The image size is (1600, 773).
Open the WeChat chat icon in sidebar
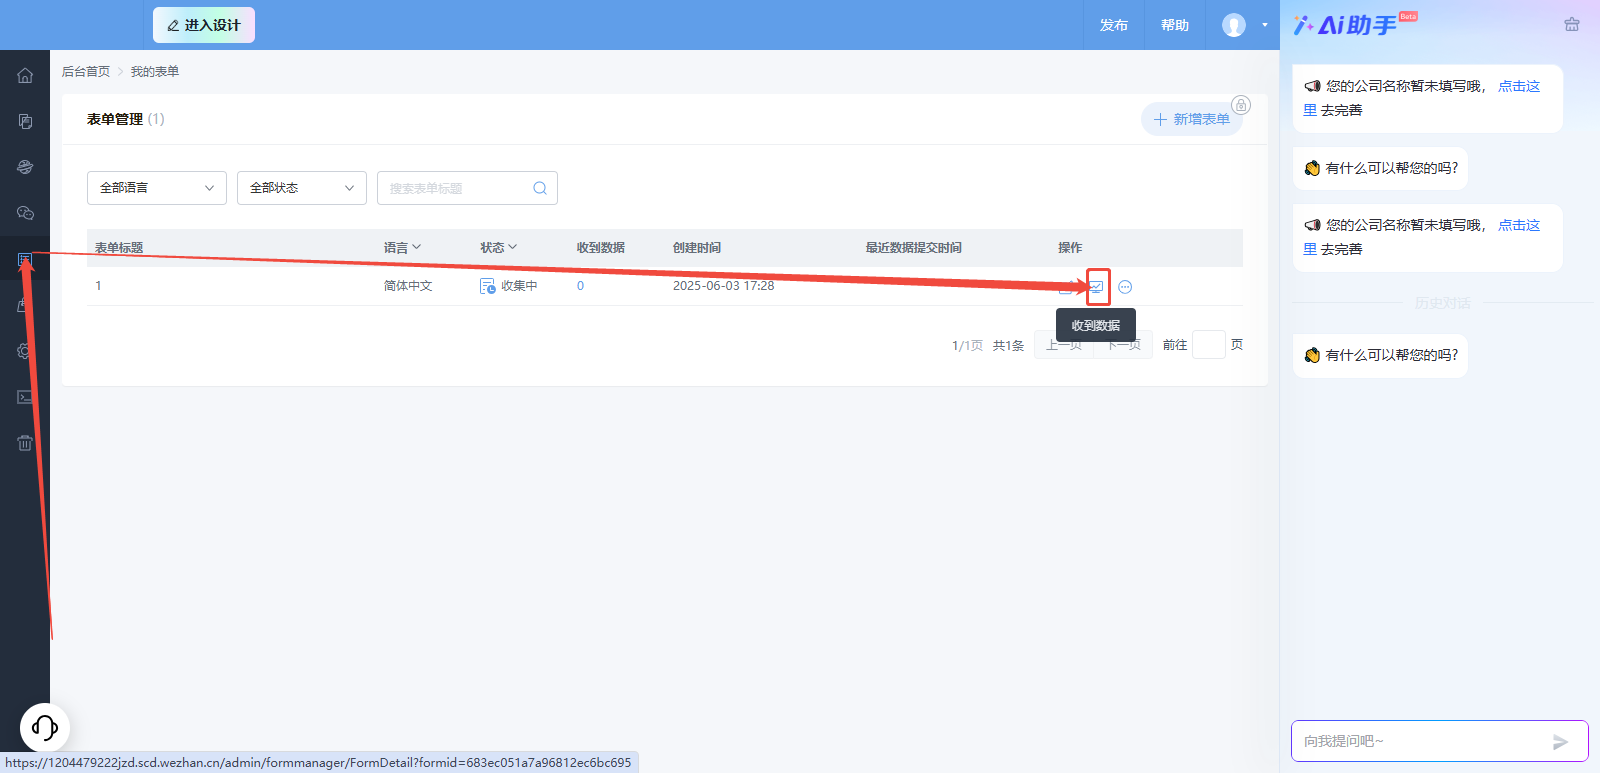[25, 213]
